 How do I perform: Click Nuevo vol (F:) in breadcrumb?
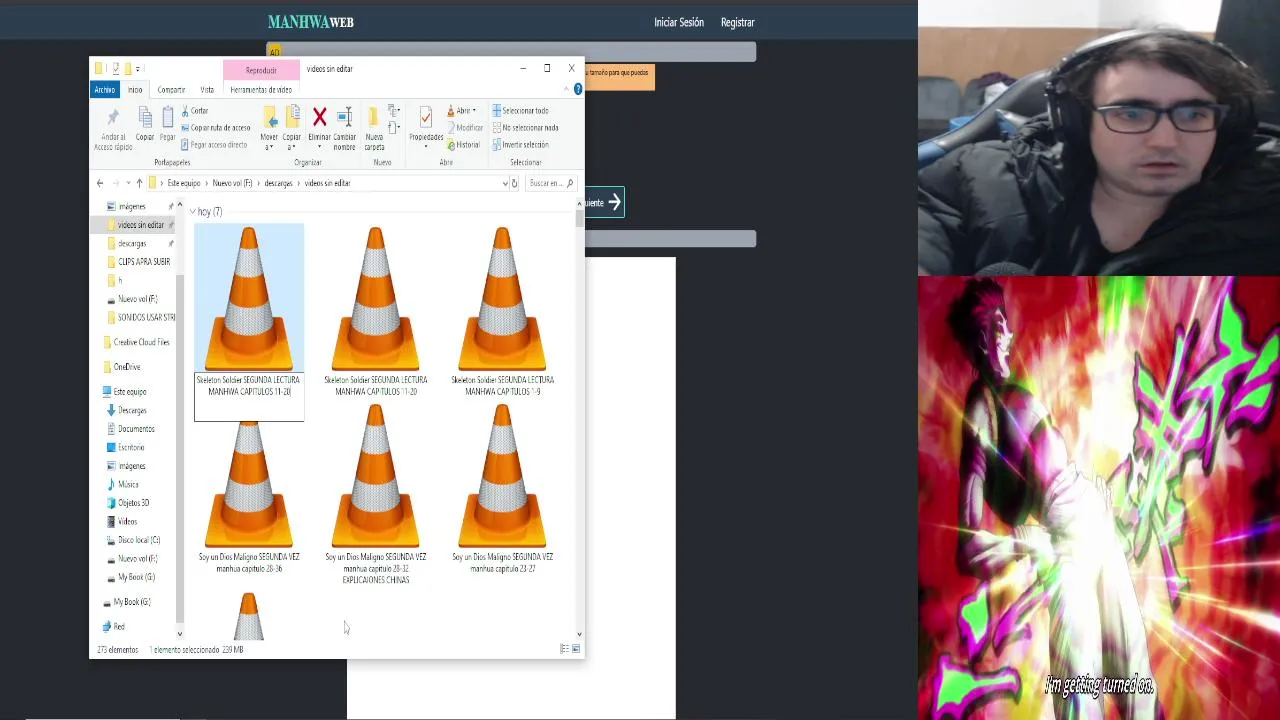[232, 183]
